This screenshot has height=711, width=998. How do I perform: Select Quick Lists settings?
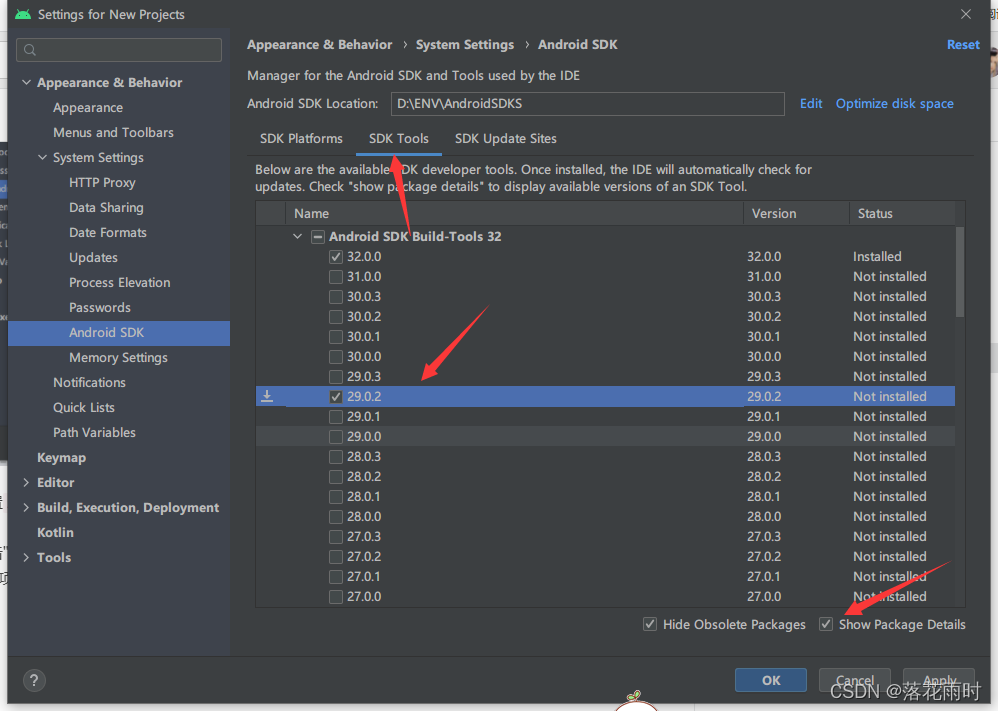(84, 407)
